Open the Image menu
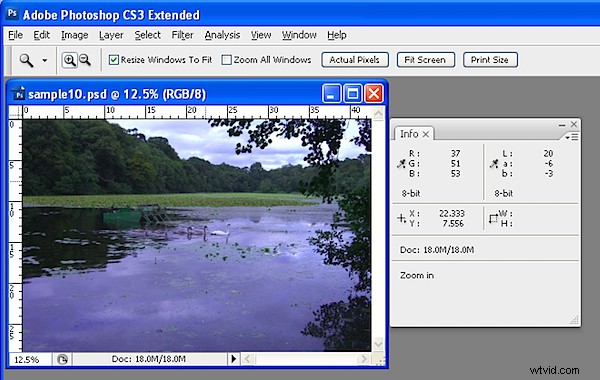 click(x=75, y=35)
